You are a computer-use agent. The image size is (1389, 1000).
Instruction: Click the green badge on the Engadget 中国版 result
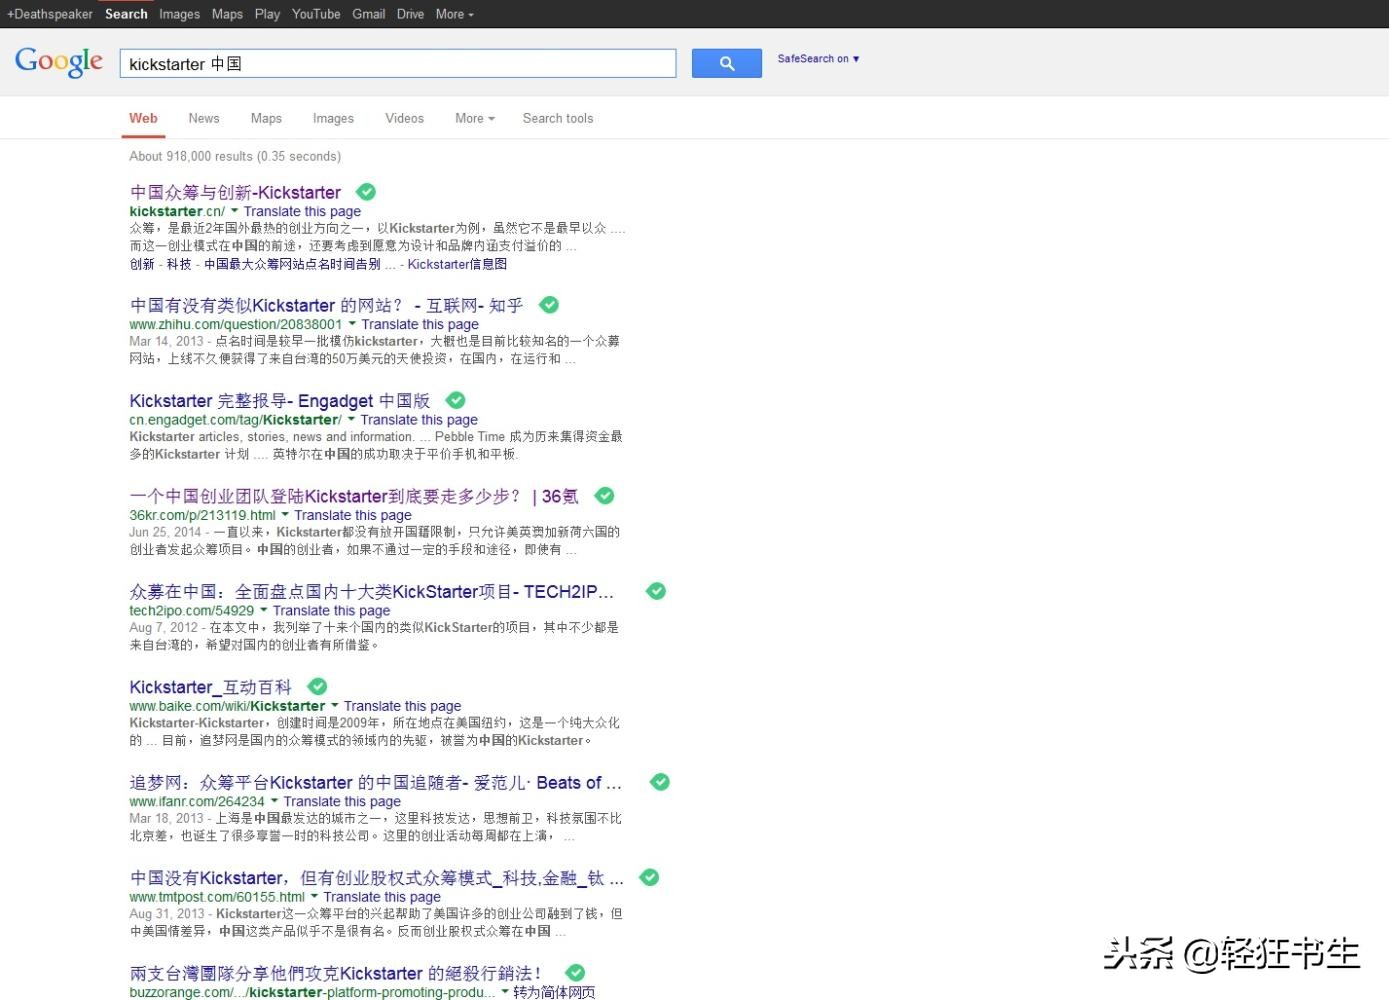pos(455,400)
